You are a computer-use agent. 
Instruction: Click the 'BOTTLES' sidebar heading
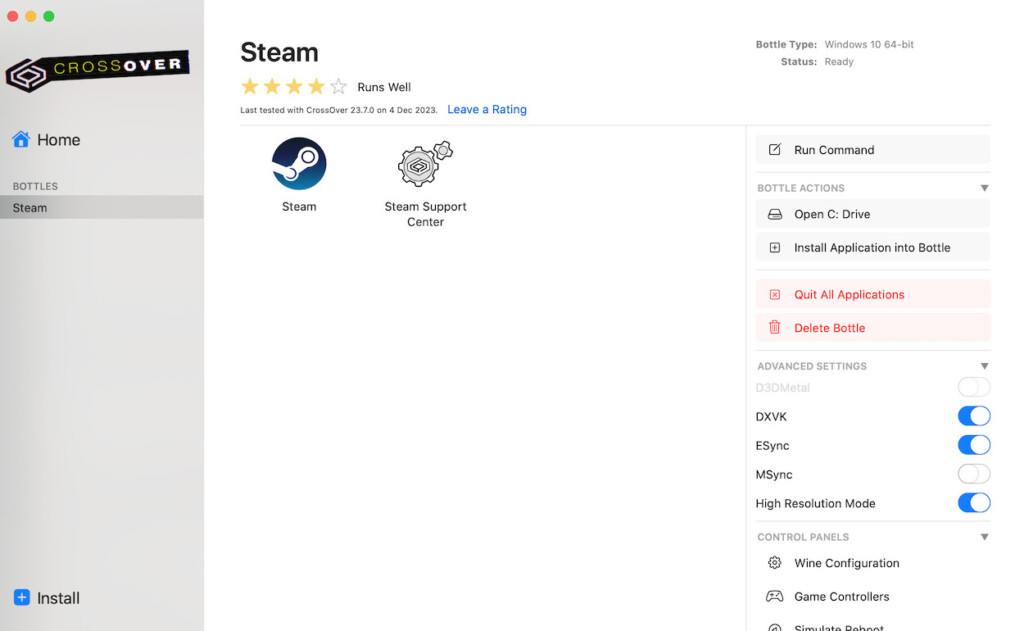(35, 186)
